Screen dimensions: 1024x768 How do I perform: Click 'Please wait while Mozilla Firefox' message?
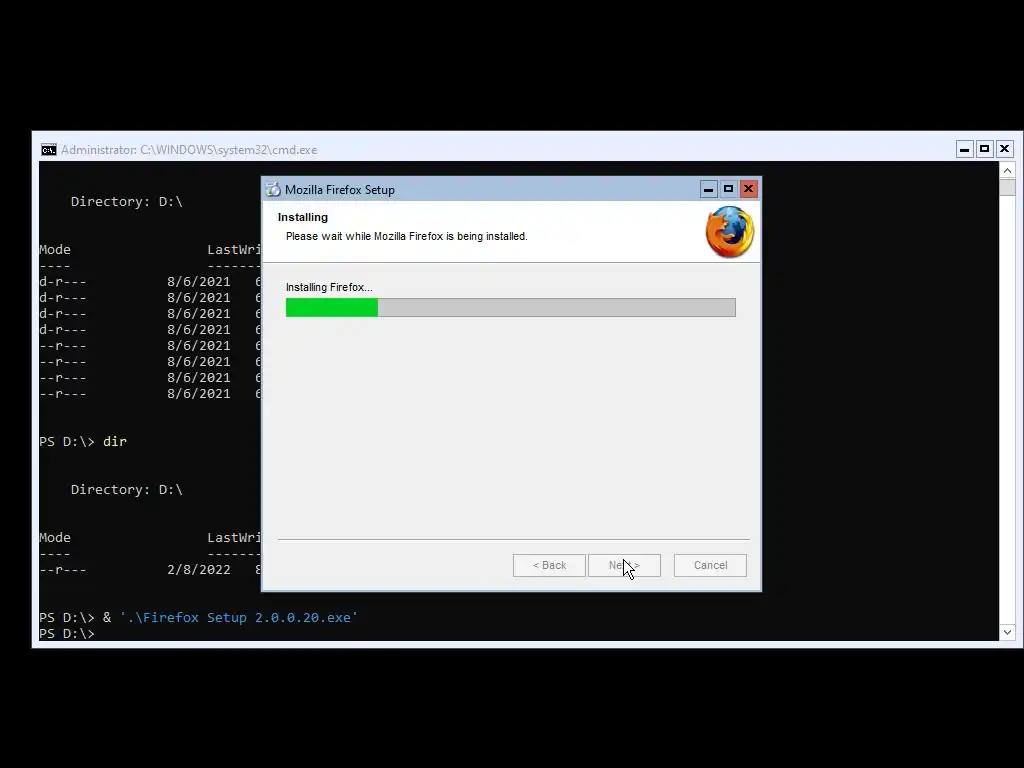click(x=406, y=236)
